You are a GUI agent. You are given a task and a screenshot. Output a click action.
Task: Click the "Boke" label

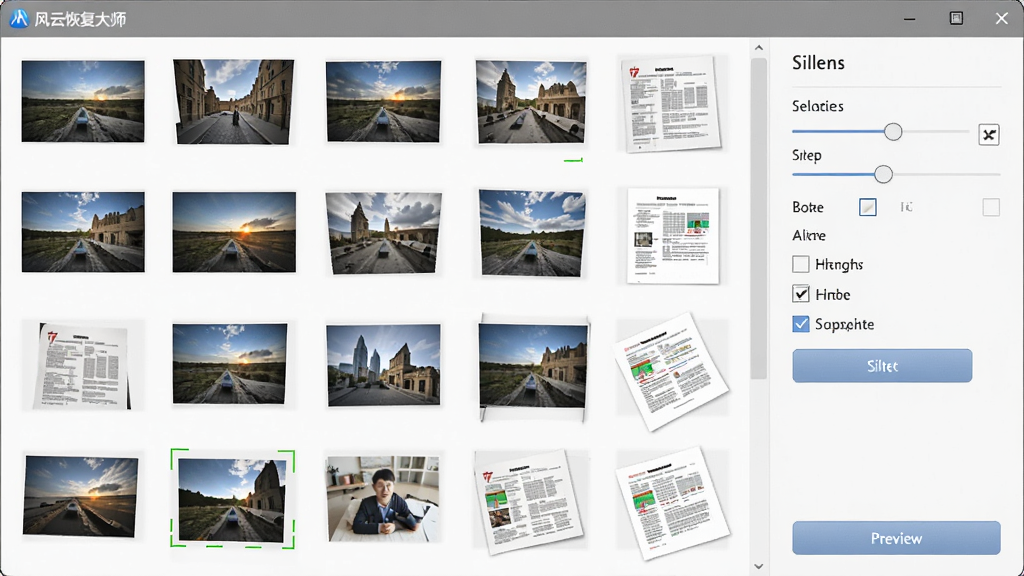808,207
